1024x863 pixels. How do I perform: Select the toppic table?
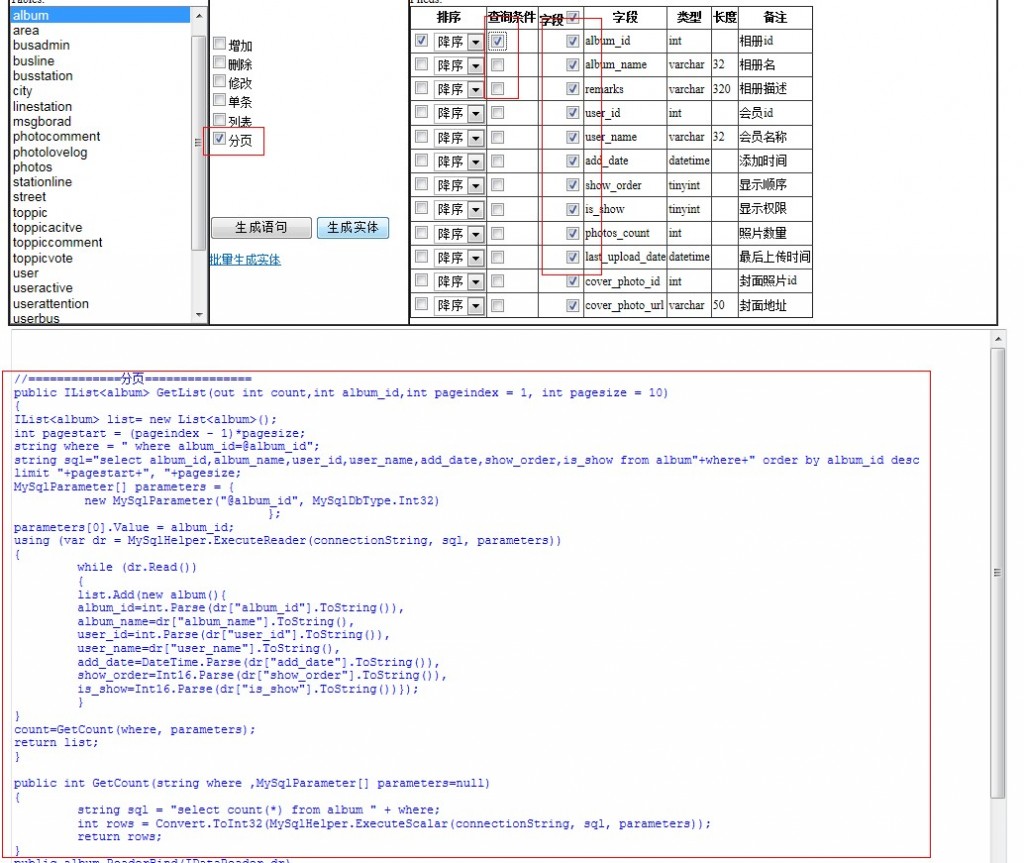coord(100,212)
